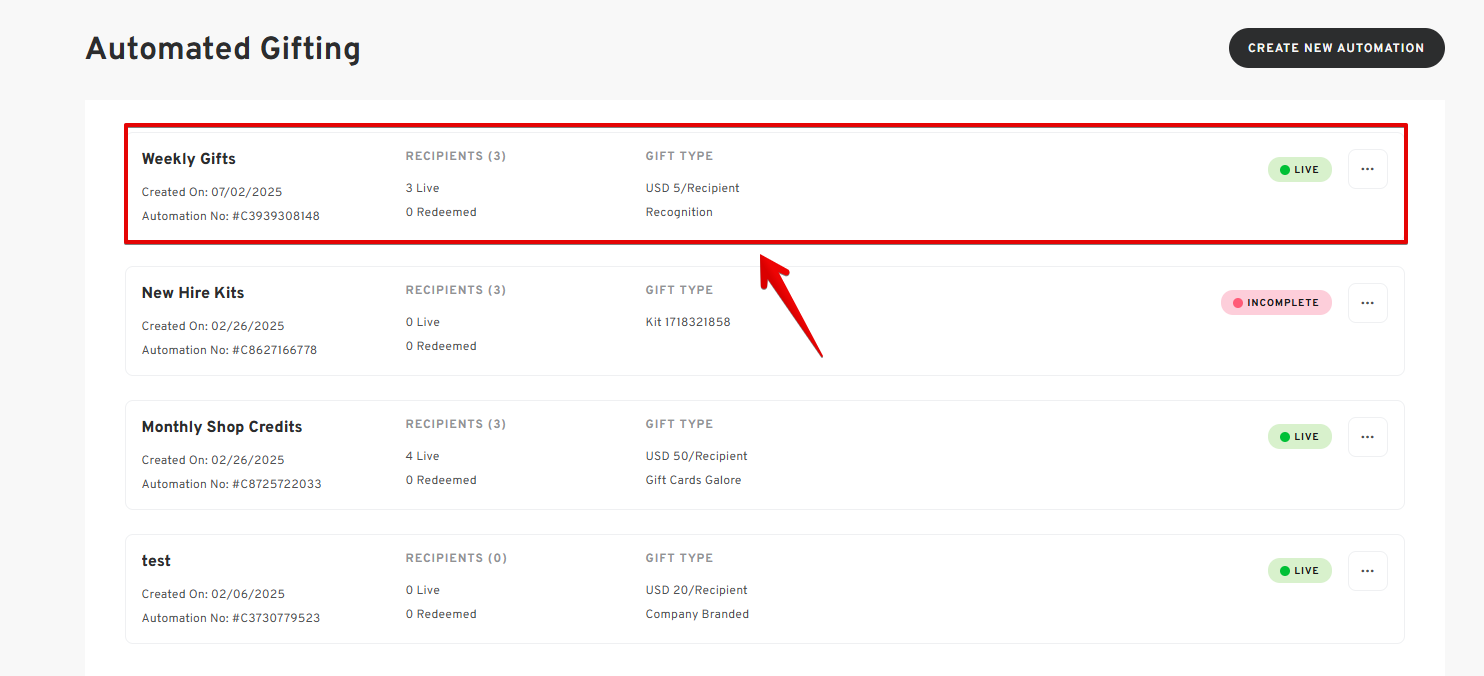The image size is (1484, 676).
Task: Click 'Created On: 07/02/2025' text
Action: (x=213, y=192)
